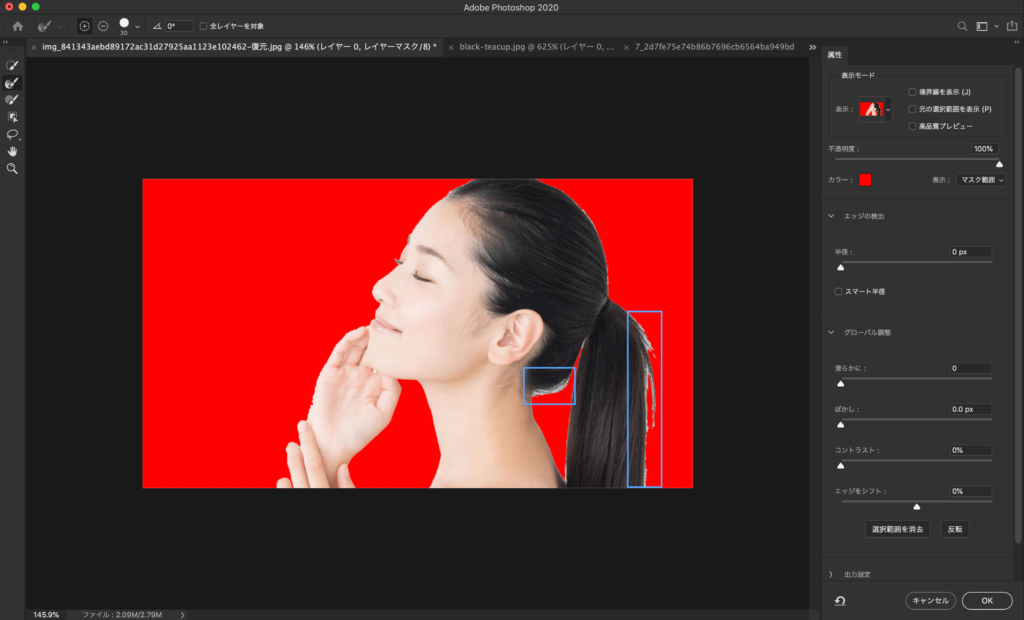This screenshot has width=1024, height=620.
Task: Select the 属性 panel tab
Action: 835,55
